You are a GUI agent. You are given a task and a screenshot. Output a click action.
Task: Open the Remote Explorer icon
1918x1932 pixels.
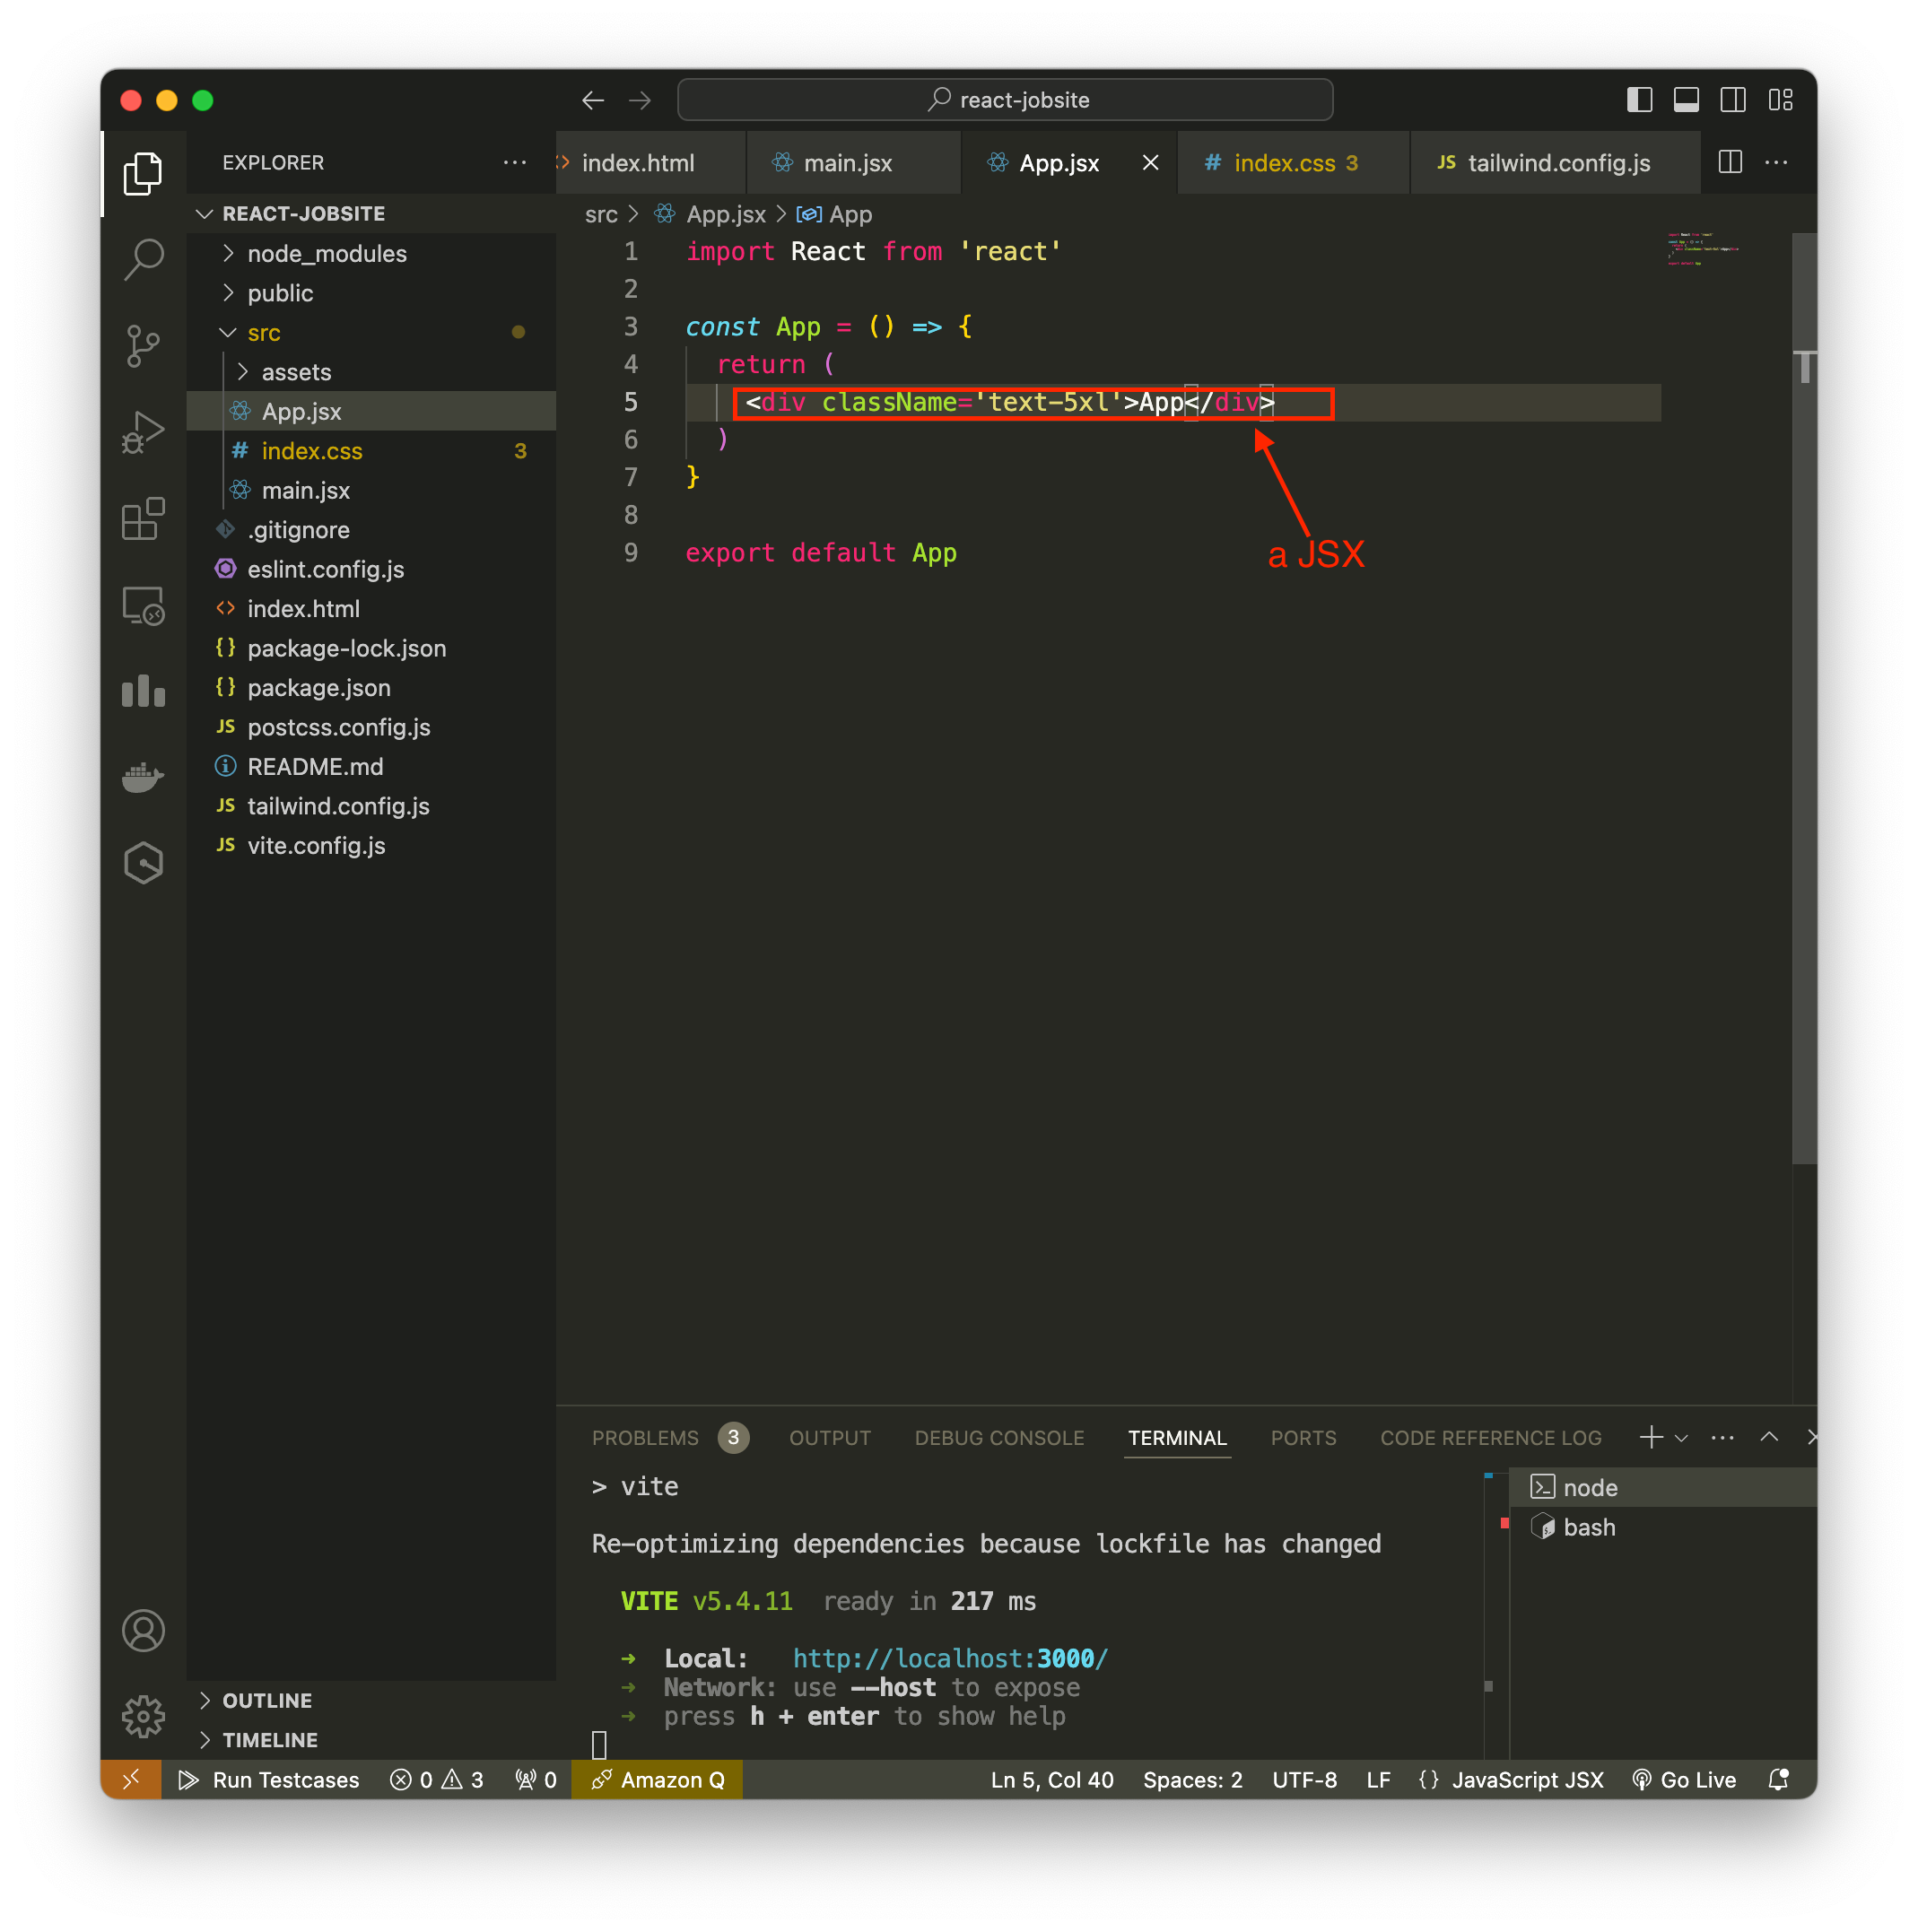click(143, 605)
